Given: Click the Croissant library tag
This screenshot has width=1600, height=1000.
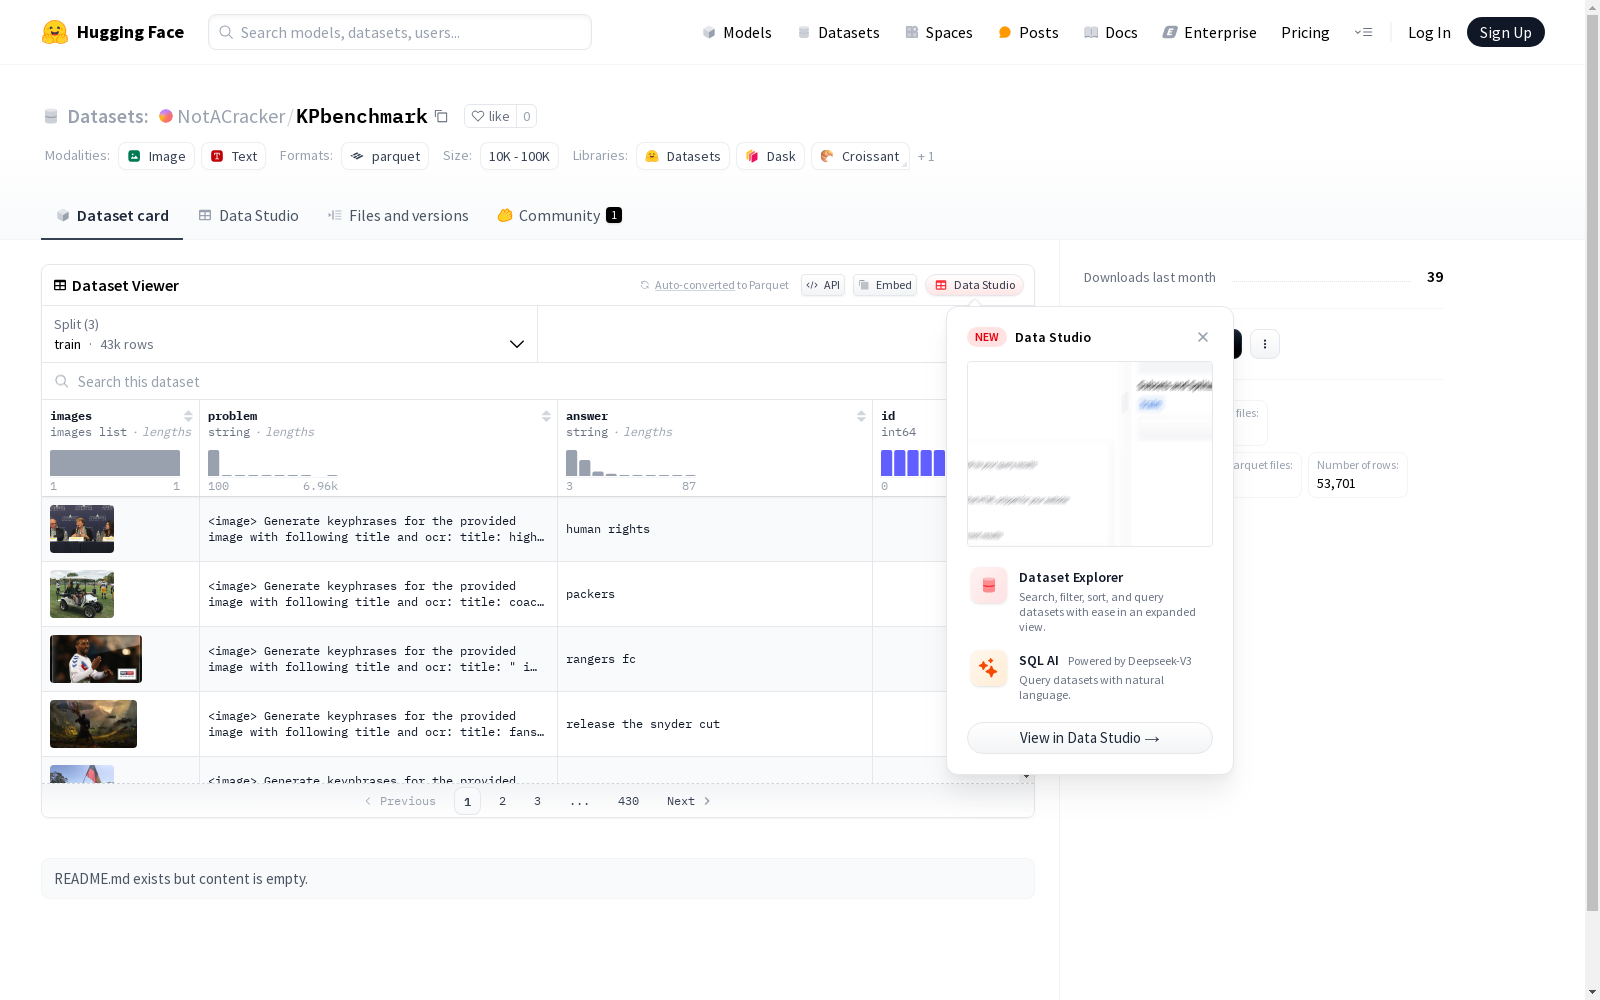Looking at the screenshot, I should click(861, 156).
